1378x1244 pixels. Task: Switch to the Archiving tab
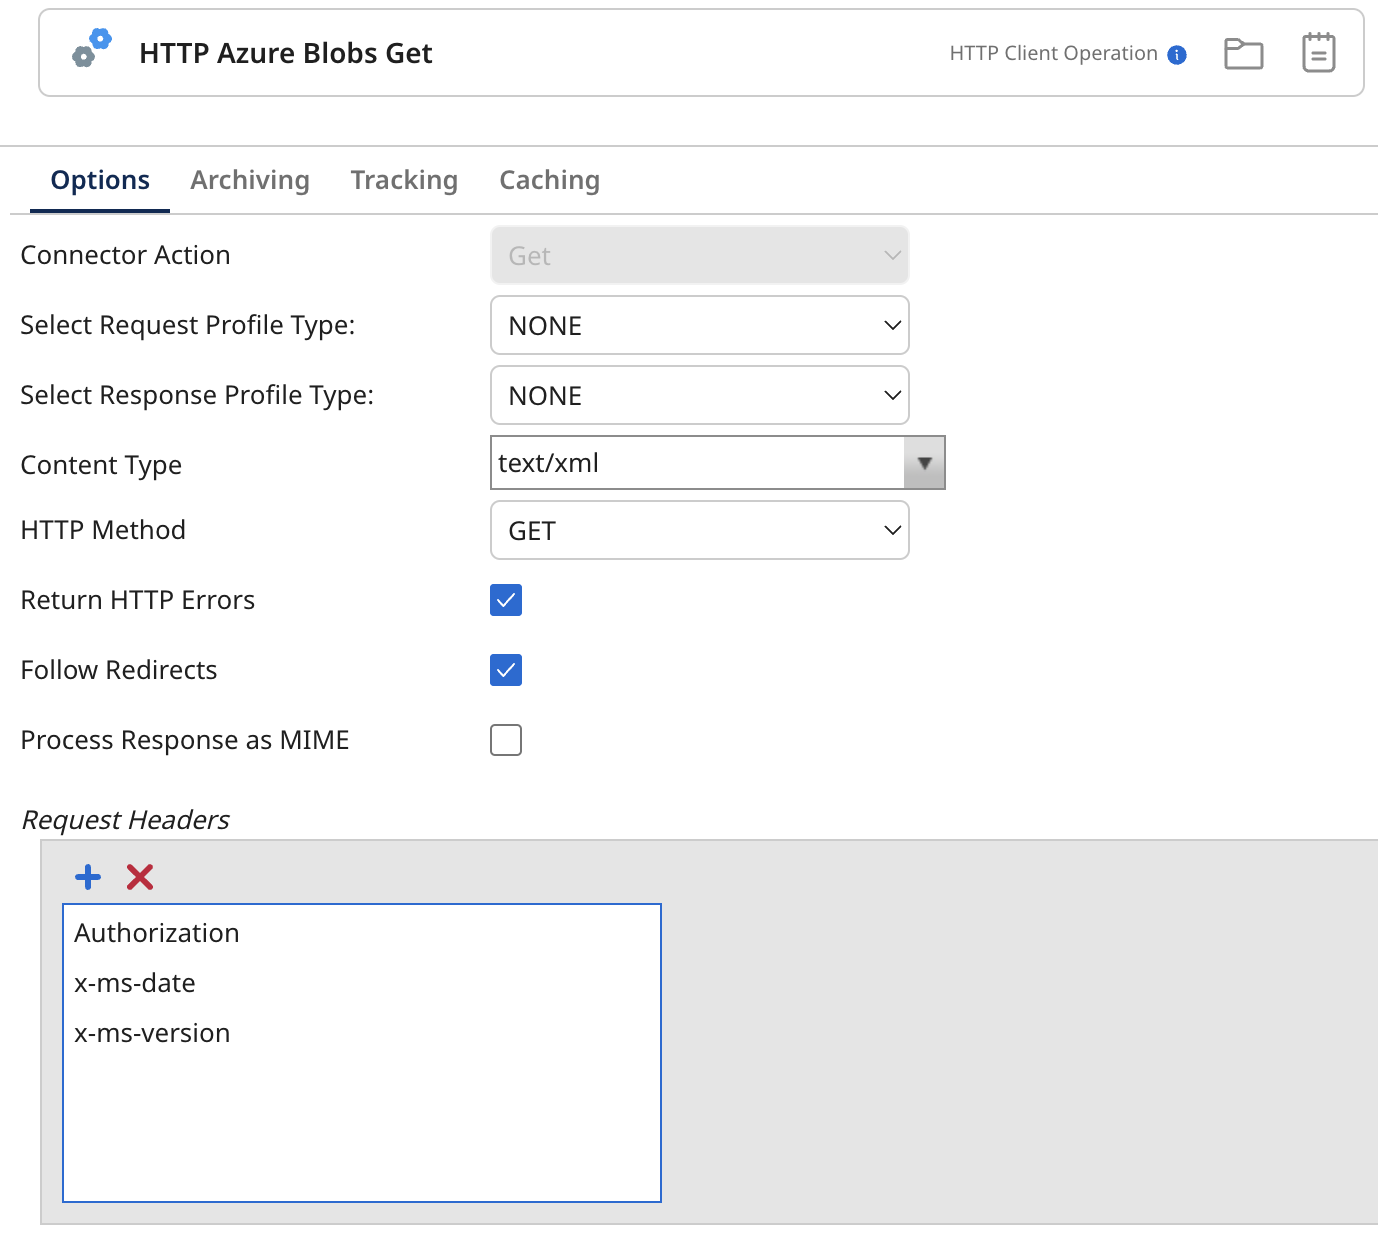[249, 180]
